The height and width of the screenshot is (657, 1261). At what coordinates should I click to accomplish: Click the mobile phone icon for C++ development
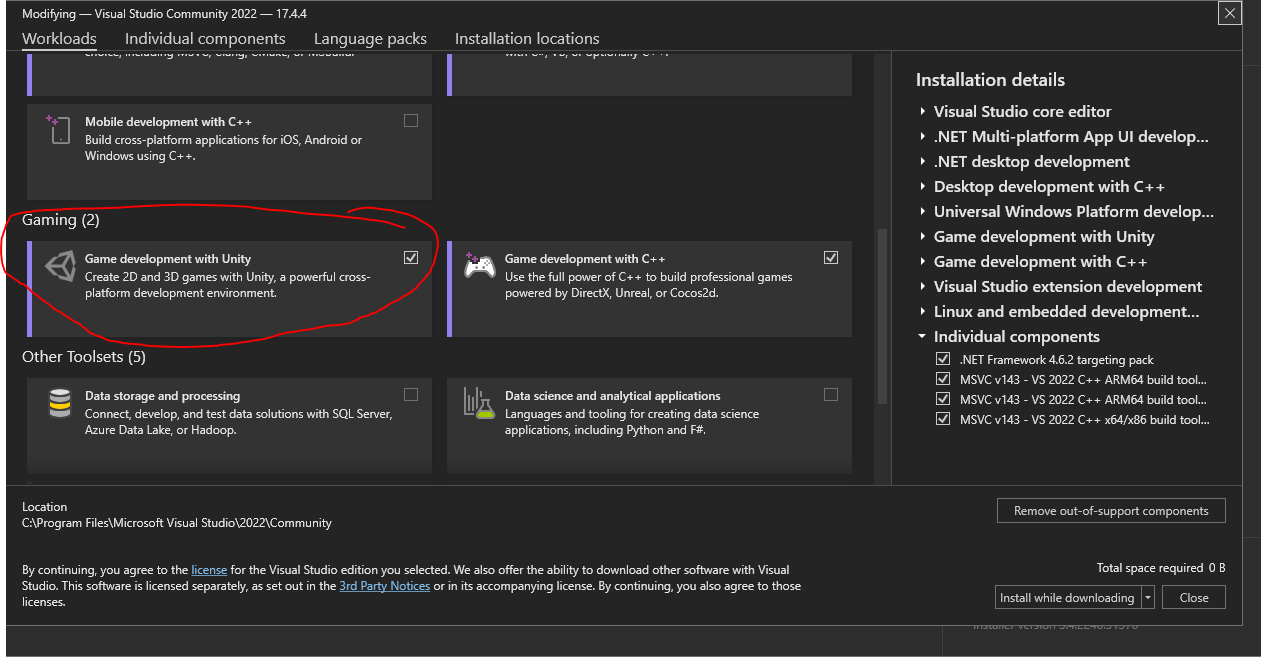pyautogui.click(x=58, y=130)
